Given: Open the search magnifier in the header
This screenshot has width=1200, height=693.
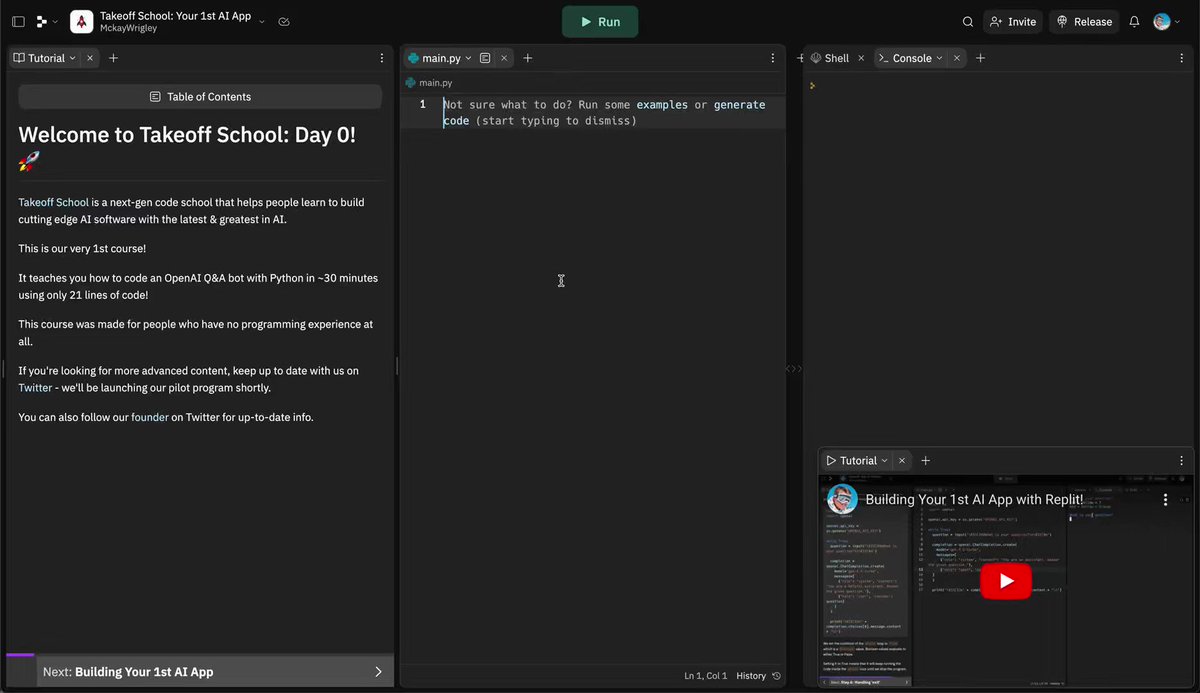Looking at the screenshot, I should [968, 21].
